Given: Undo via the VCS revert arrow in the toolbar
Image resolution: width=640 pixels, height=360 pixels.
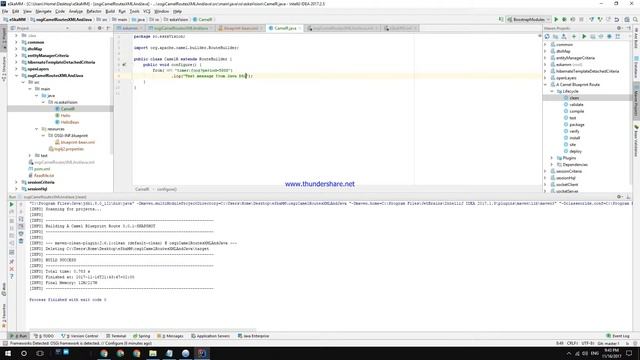Looking at the screenshot, I should click(x=617, y=19).
